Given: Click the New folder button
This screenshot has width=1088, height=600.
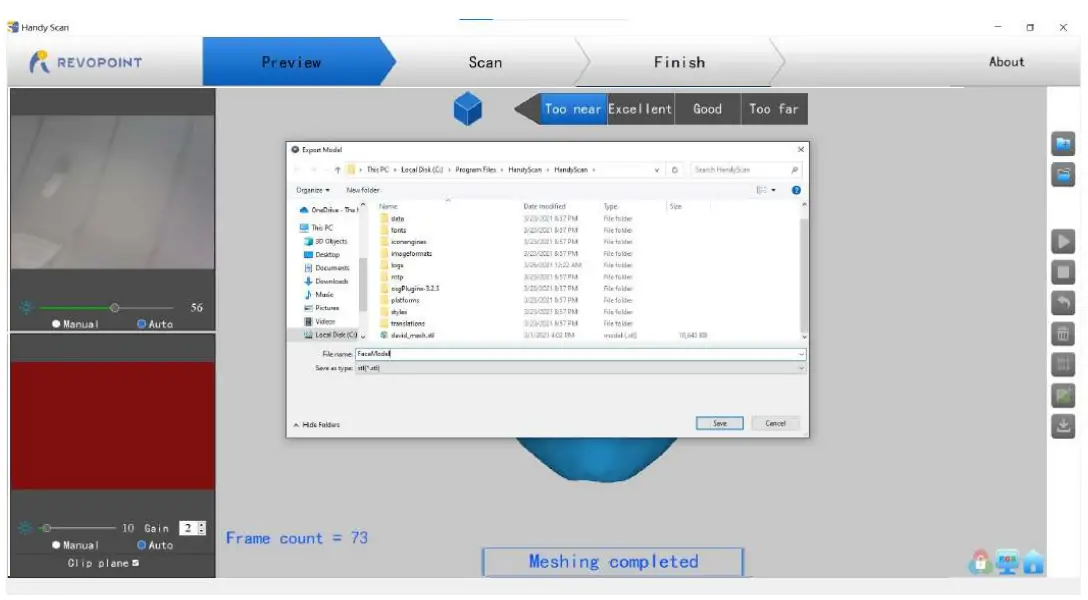Looking at the screenshot, I should (x=363, y=190).
